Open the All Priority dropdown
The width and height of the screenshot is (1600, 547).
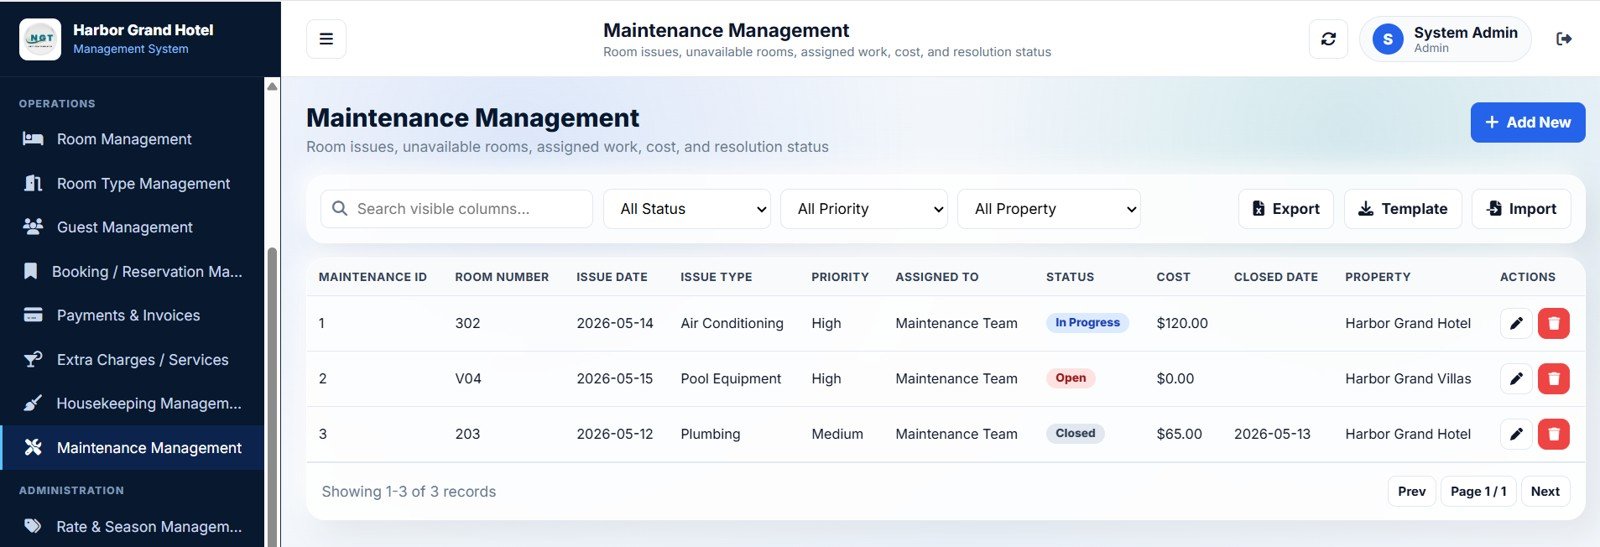(864, 209)
